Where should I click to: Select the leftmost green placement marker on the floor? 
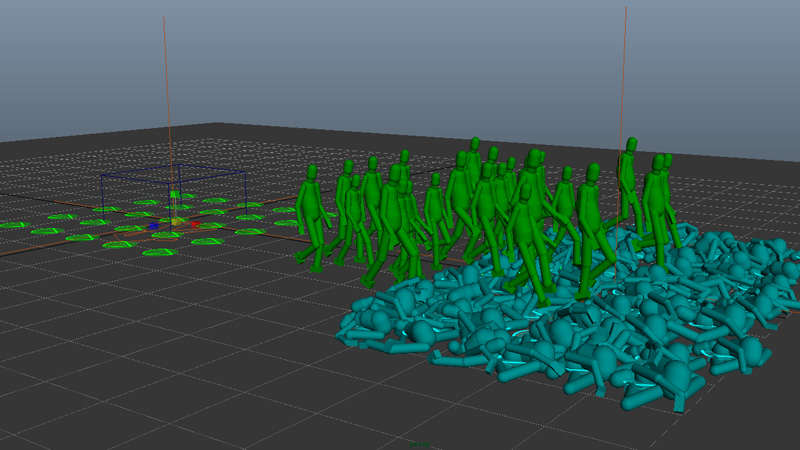[13, 225]
